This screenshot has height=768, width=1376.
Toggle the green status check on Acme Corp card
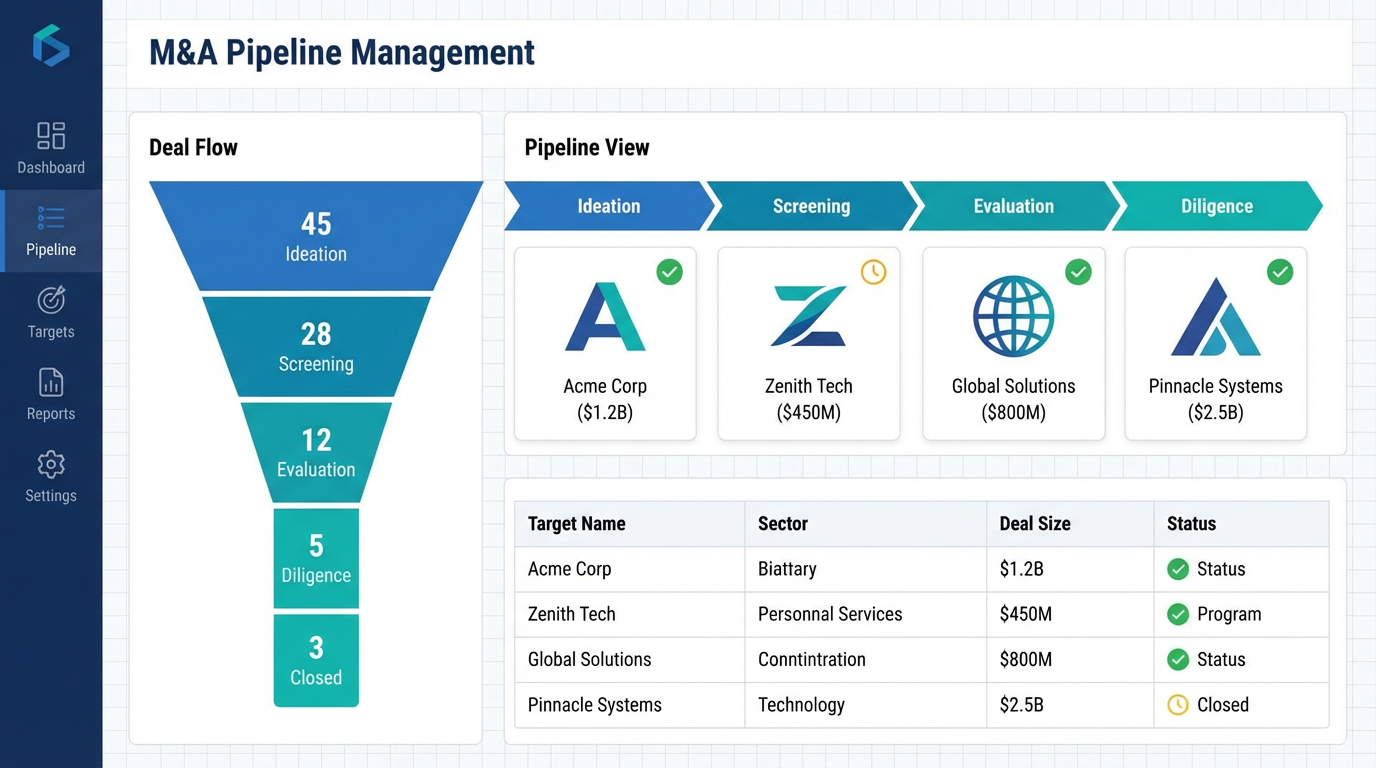[669, 271]
